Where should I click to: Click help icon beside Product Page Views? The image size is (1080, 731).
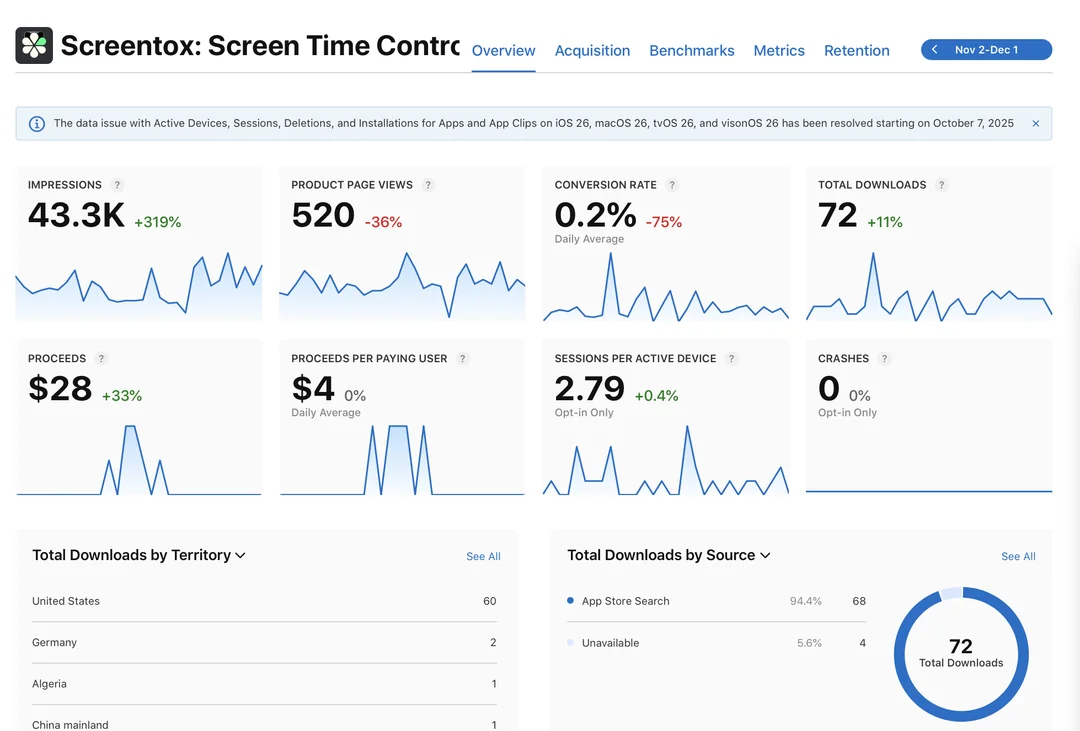pos(428,185)
